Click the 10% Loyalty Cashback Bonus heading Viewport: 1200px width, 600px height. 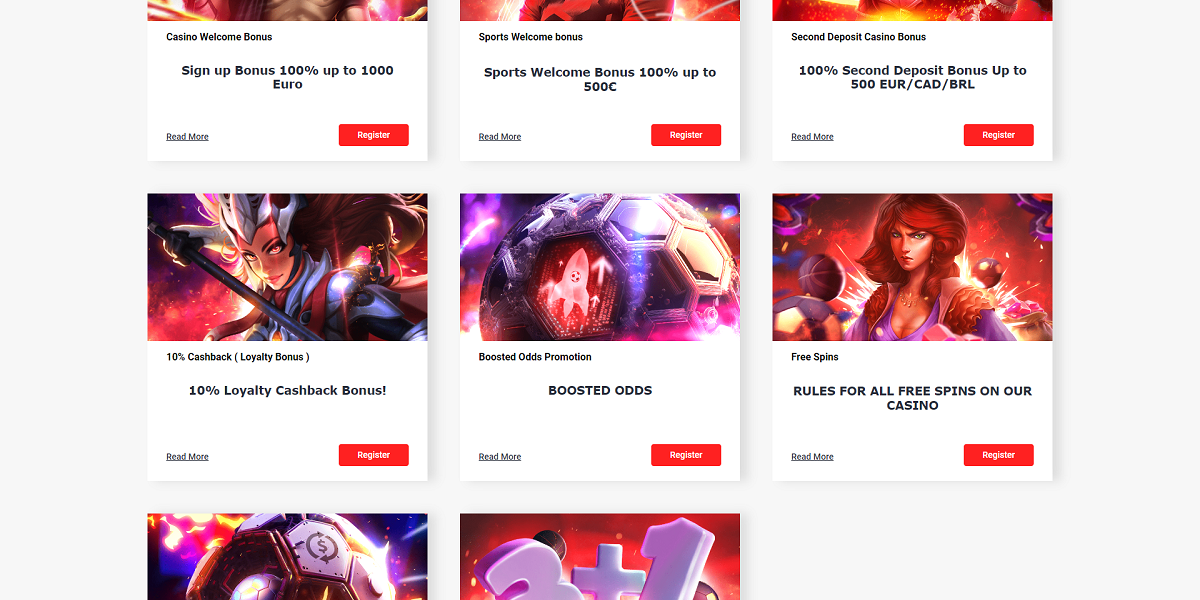(x=287, y=391)
